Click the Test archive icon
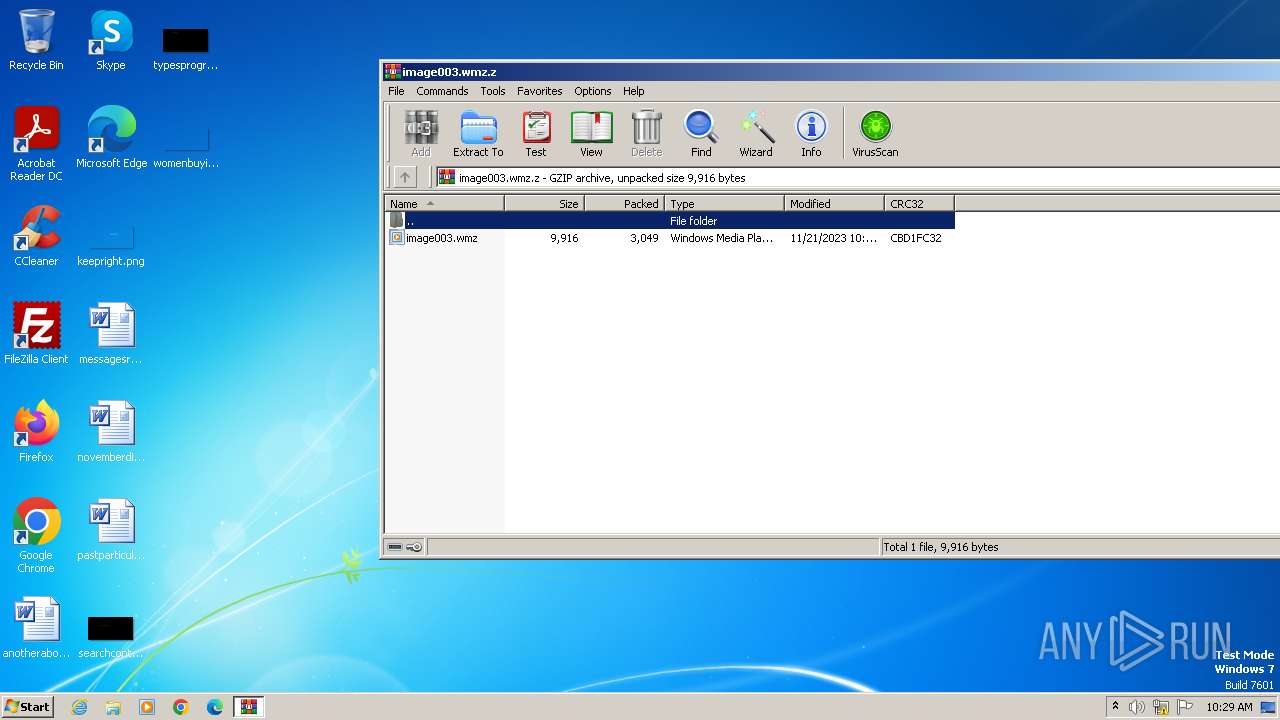The height and width of the screenshot is (720, 1280). pos(536,134)
